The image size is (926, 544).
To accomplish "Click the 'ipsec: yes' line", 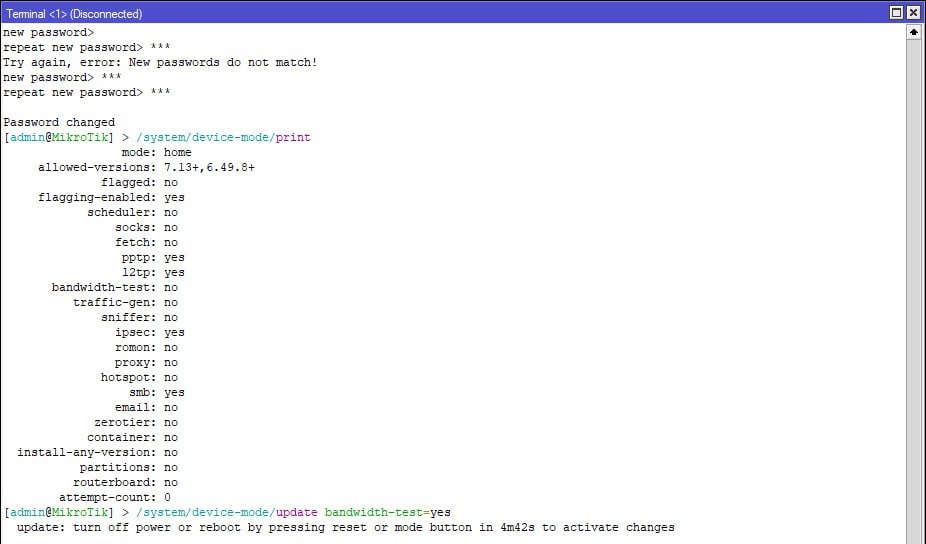I will [x=149, y=333].
